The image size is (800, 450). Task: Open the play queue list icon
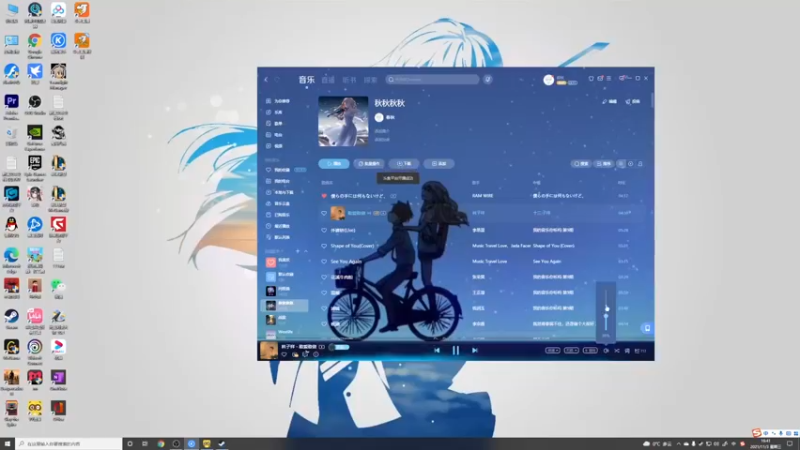pos(640,351)
